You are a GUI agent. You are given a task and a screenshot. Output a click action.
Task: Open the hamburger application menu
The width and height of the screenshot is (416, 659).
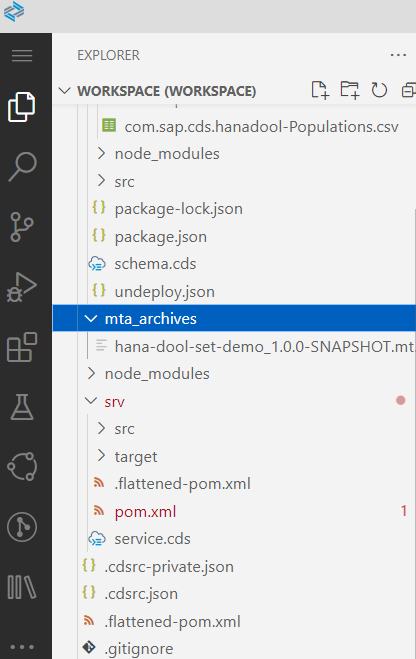click(x=22, y=55)
